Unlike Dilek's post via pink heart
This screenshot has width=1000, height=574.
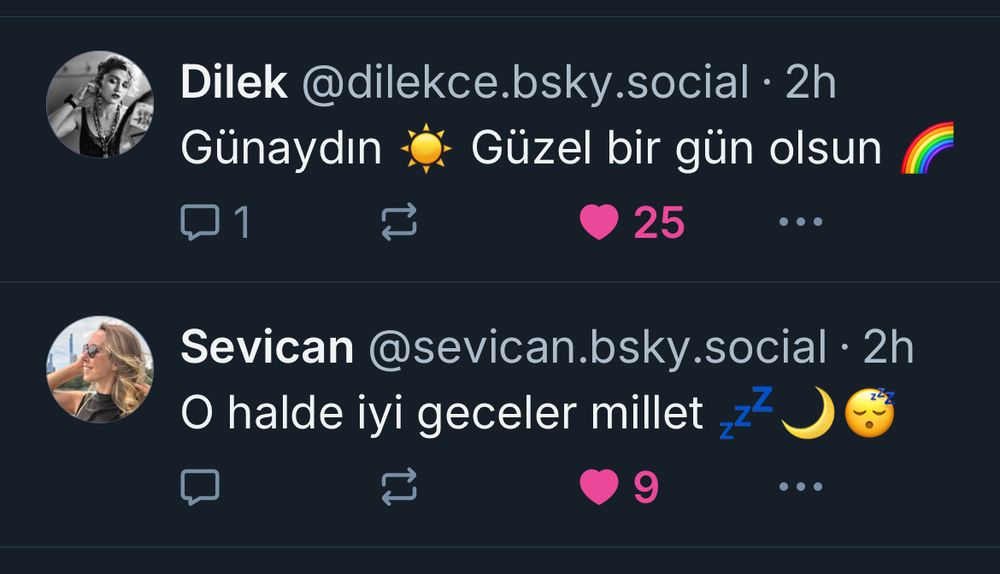point(599,222)
